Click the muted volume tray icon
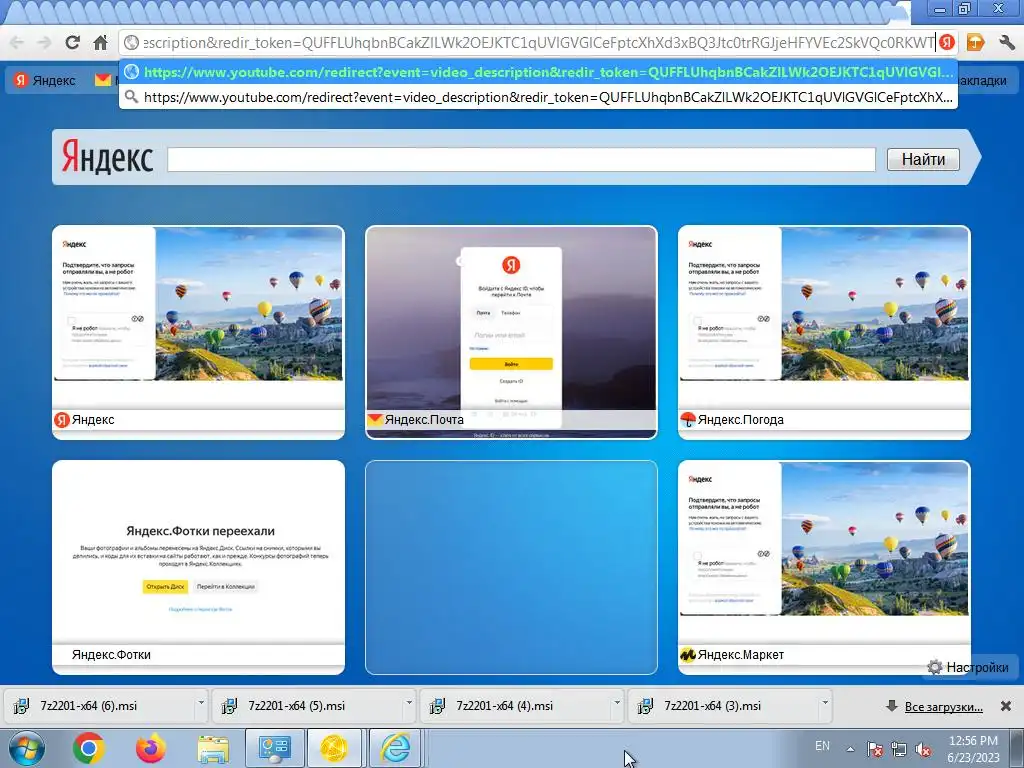The height and width of the screenshot is (768, 1024). pyautogui.click(x=923, y=749)
